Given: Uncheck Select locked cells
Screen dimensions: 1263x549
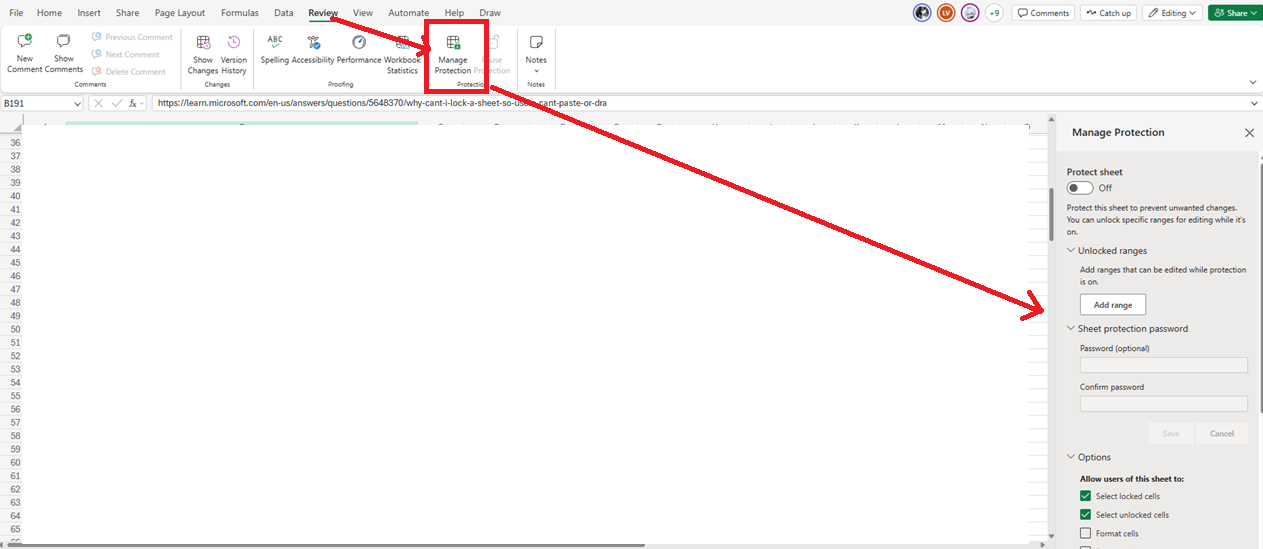Looking at the screenshot, I should coord(1086,496).
